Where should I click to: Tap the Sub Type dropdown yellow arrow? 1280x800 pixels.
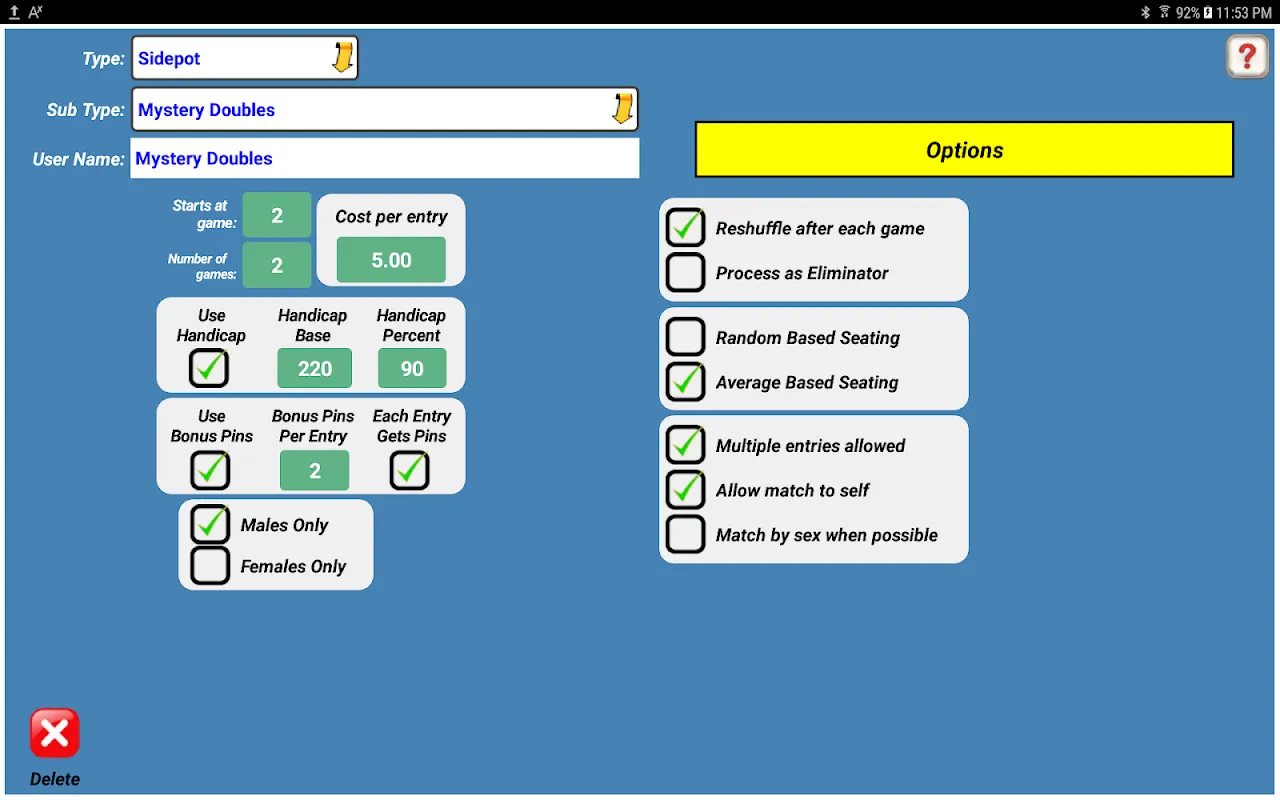coord(622,109)
